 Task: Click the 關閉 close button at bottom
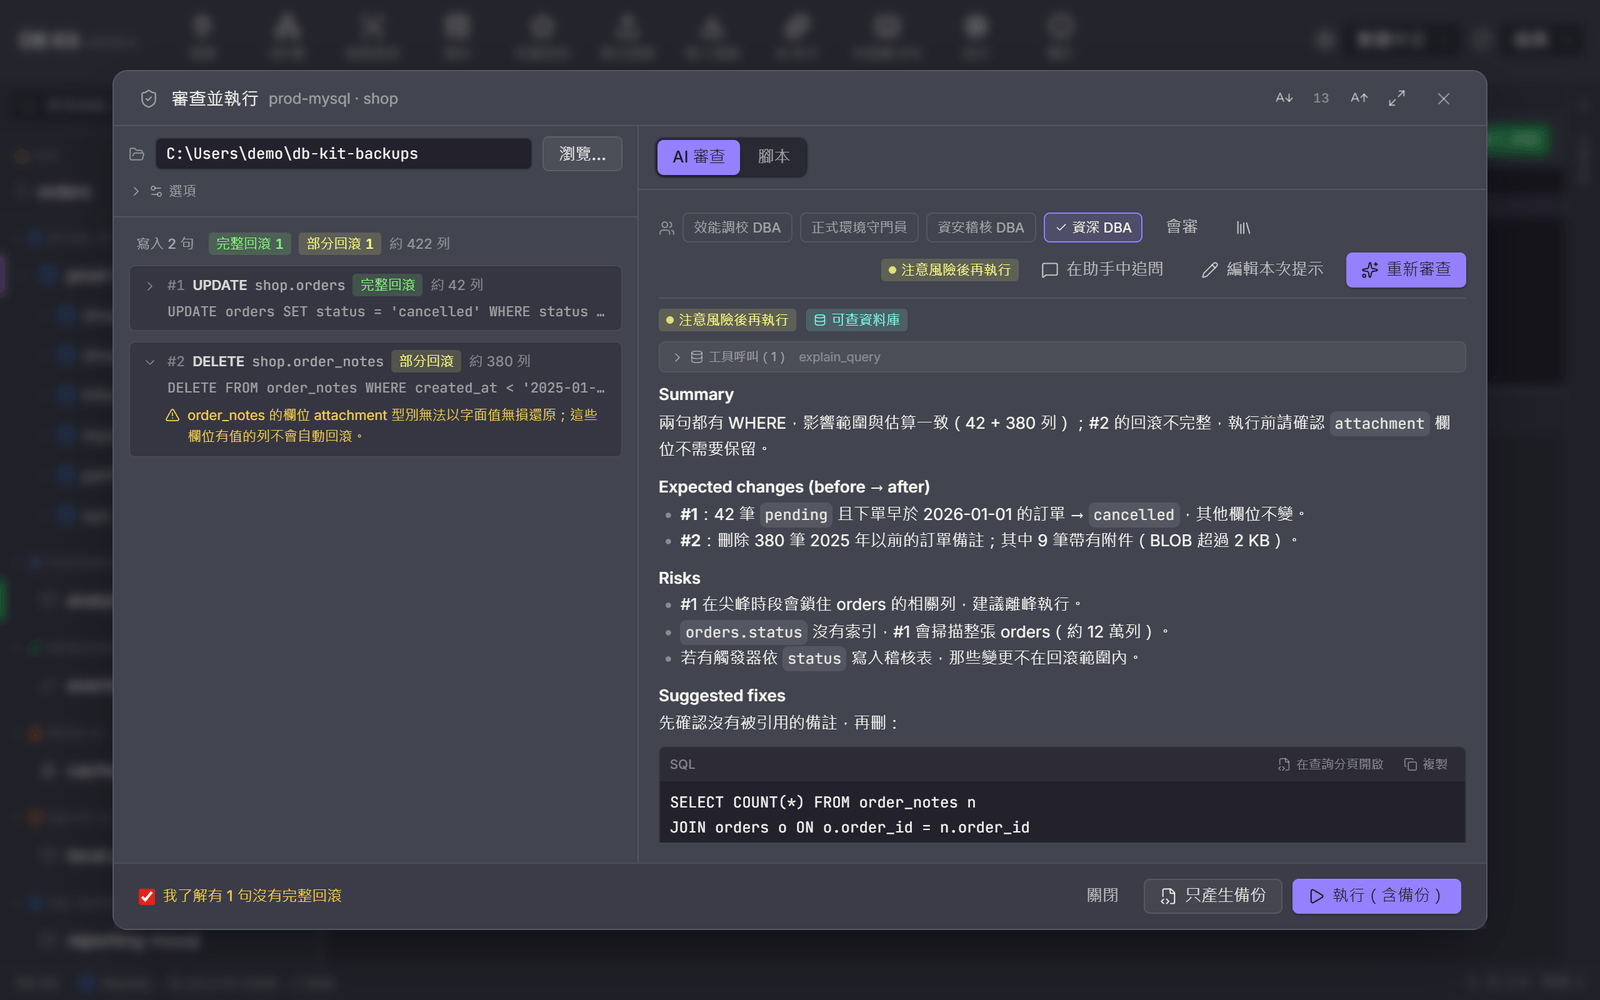(x=1102, y=896)
